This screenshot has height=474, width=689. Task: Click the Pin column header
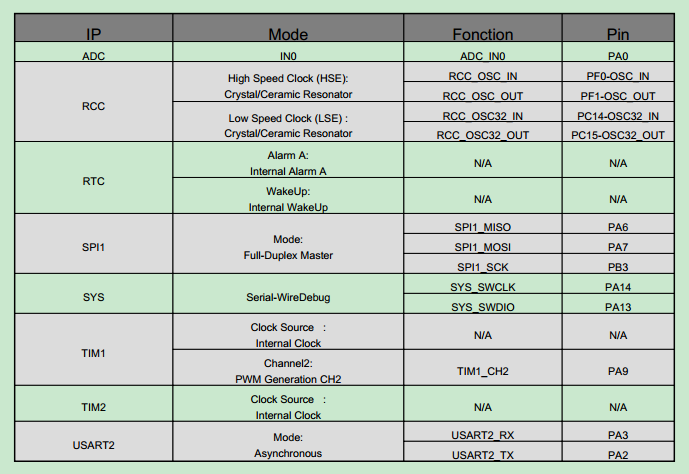pos(618,28)
